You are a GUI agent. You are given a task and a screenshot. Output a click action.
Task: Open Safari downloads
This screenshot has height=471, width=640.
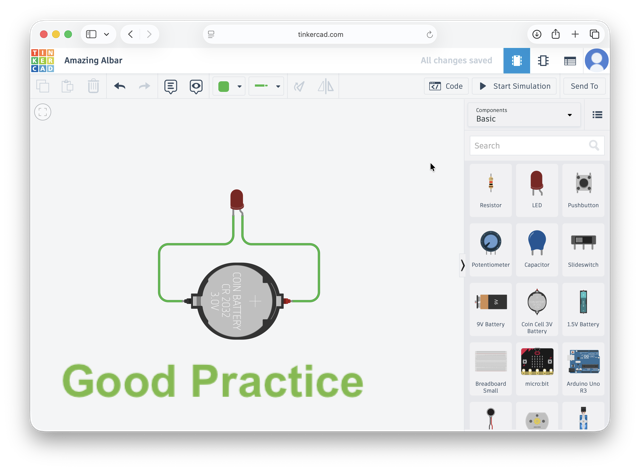537,34
